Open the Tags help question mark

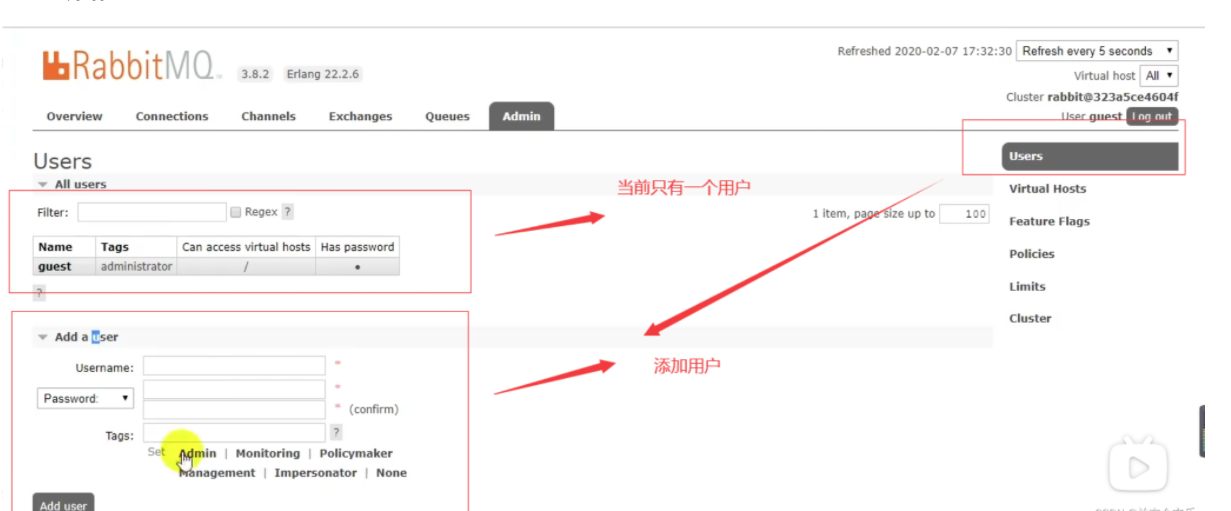pyautogui.click(x=337, y=432)
